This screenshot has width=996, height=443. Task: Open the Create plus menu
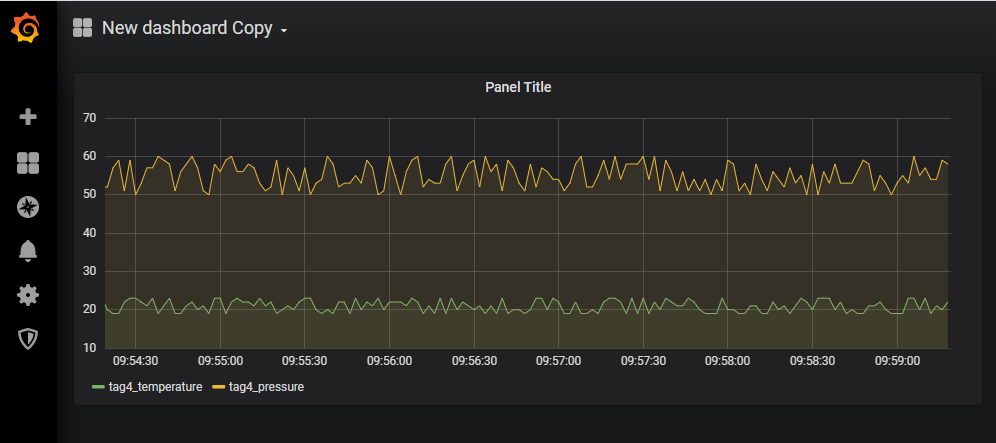pos(28,117)
